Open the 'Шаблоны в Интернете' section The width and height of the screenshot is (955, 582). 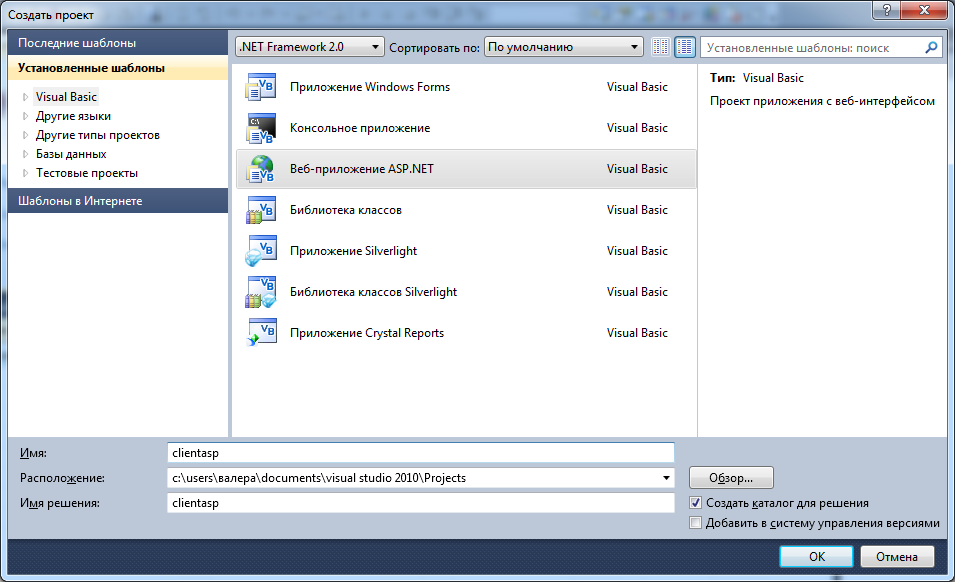tap(118, 200)
